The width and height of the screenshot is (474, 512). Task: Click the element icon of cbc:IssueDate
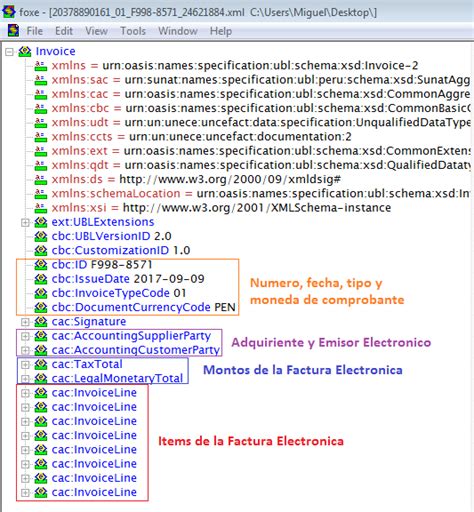[41, 279]
